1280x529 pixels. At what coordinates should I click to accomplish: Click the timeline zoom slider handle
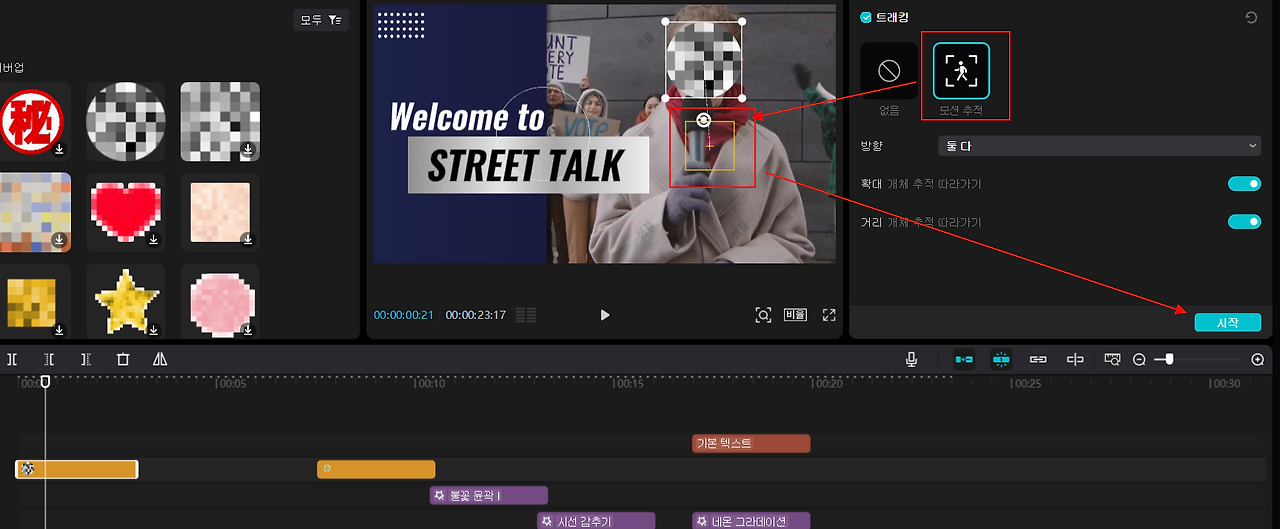(x=1168, y=359)
